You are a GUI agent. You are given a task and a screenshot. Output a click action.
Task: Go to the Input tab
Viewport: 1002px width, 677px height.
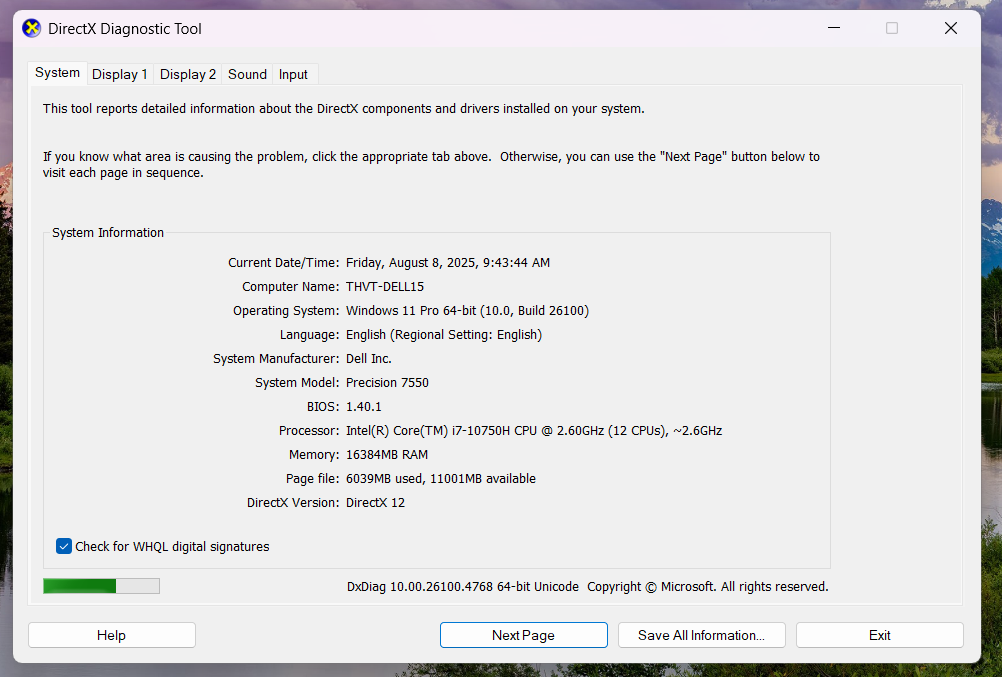[293, 74]
